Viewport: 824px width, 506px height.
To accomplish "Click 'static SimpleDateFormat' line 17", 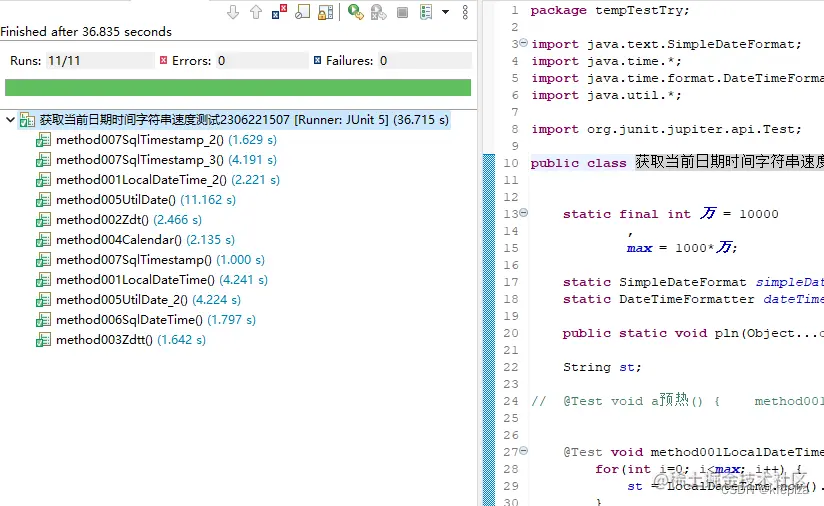I will click(654, 282).
